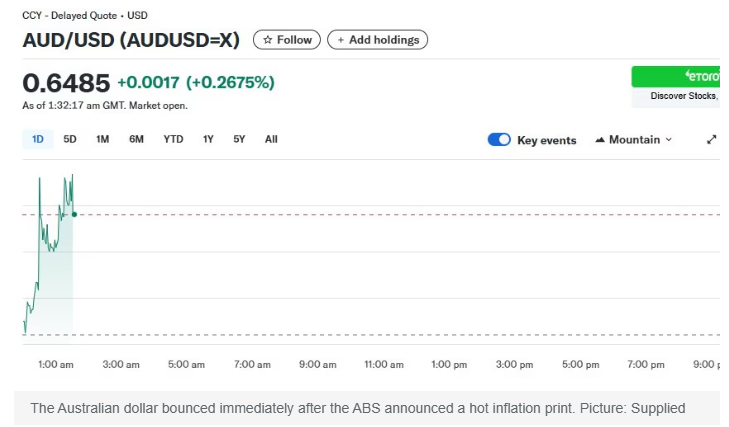Screen dimensions: 729x427
Task: Click the 1:00 am axis label
Action: click(x=56, y=365)
